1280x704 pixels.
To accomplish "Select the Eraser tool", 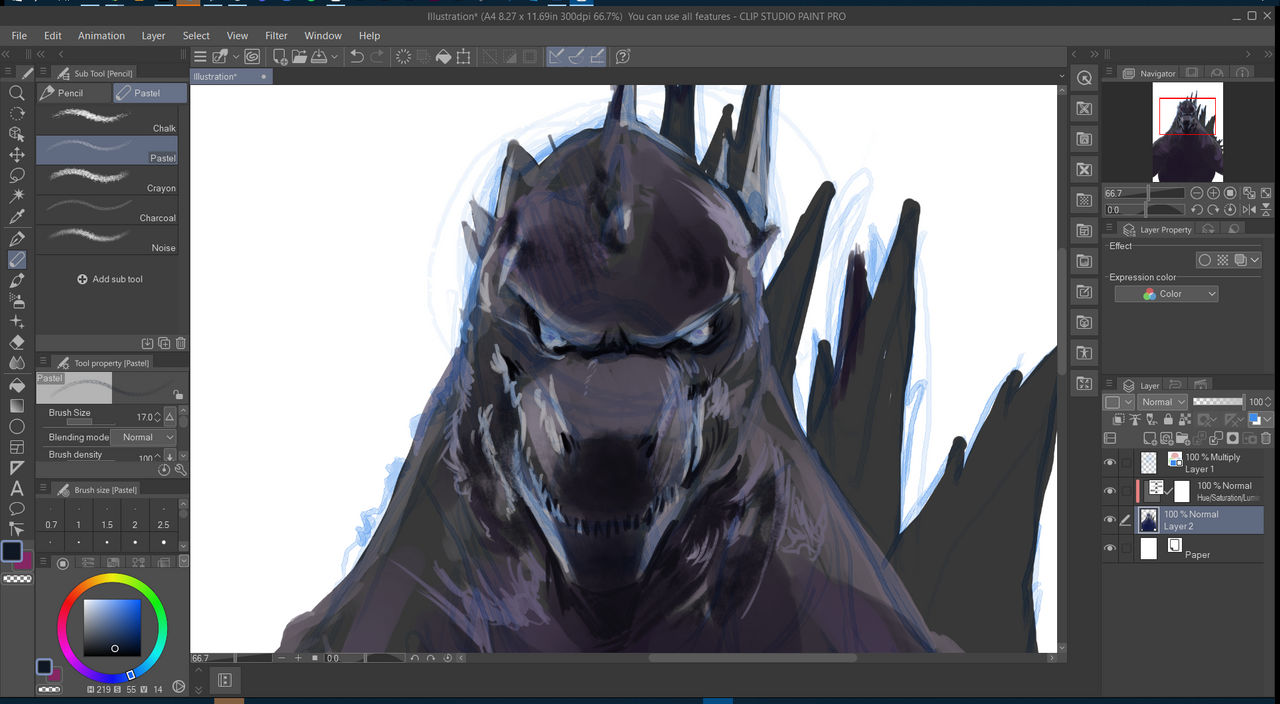I will click(17, 343).
